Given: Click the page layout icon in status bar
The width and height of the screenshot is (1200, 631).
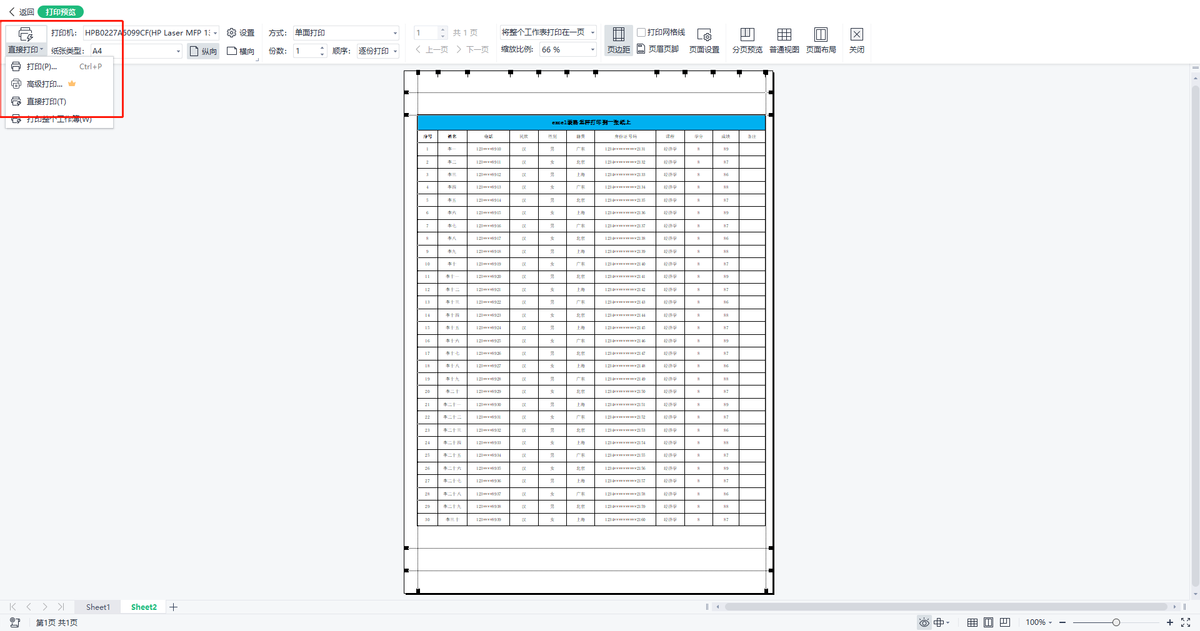Looking at the screenshot, I should coord(989,622).
